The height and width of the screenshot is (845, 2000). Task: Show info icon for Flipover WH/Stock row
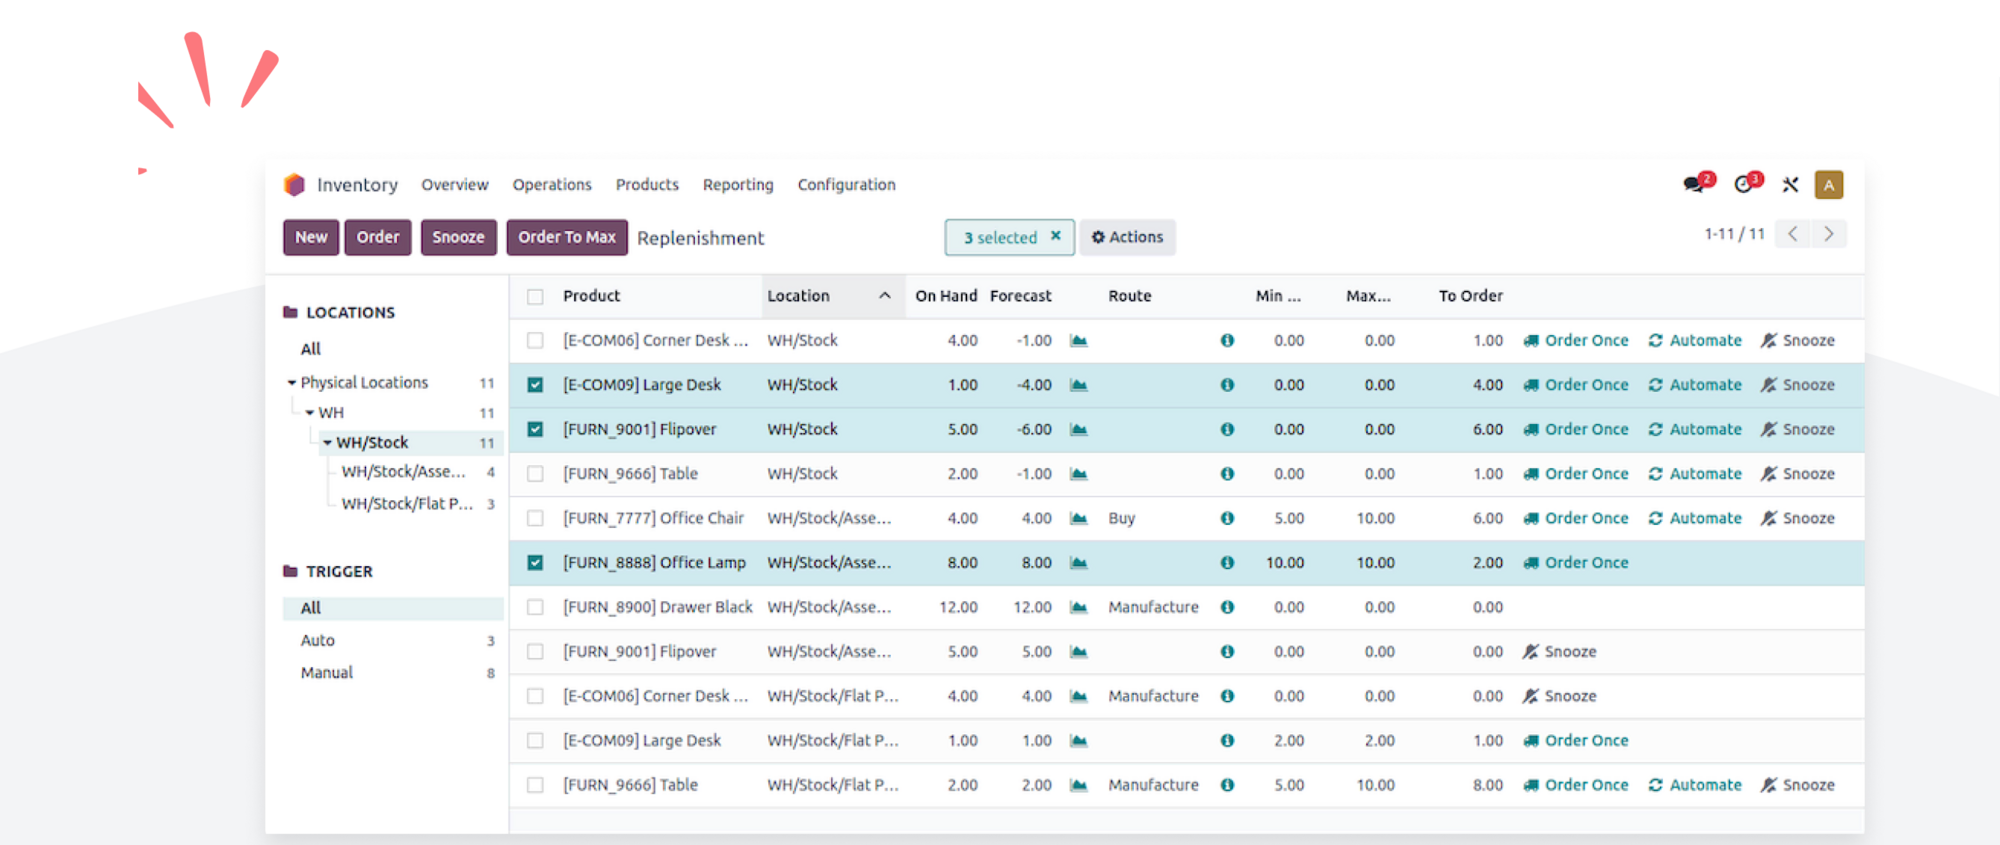tap(1227, 429)
